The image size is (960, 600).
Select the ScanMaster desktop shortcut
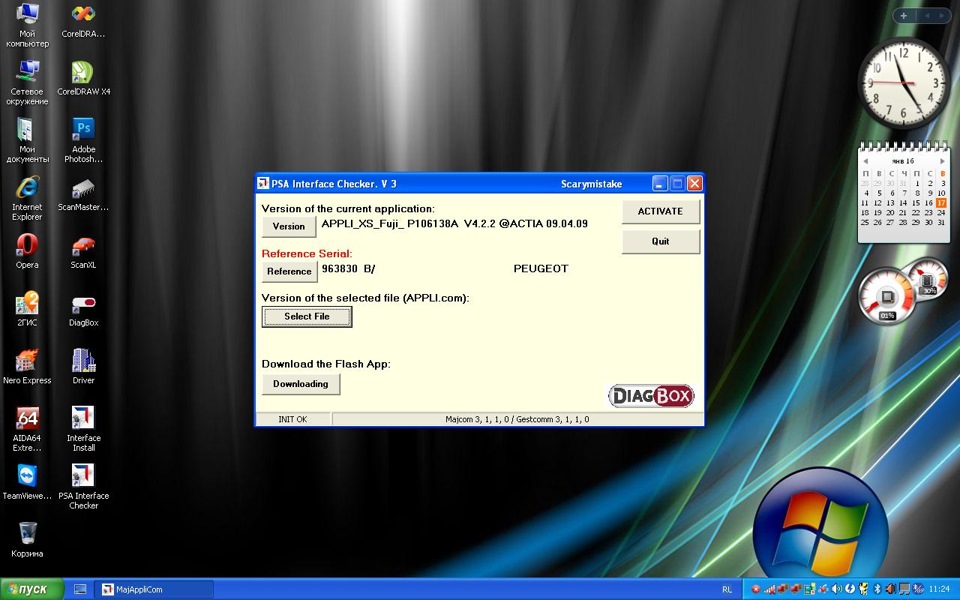(83, 193)
